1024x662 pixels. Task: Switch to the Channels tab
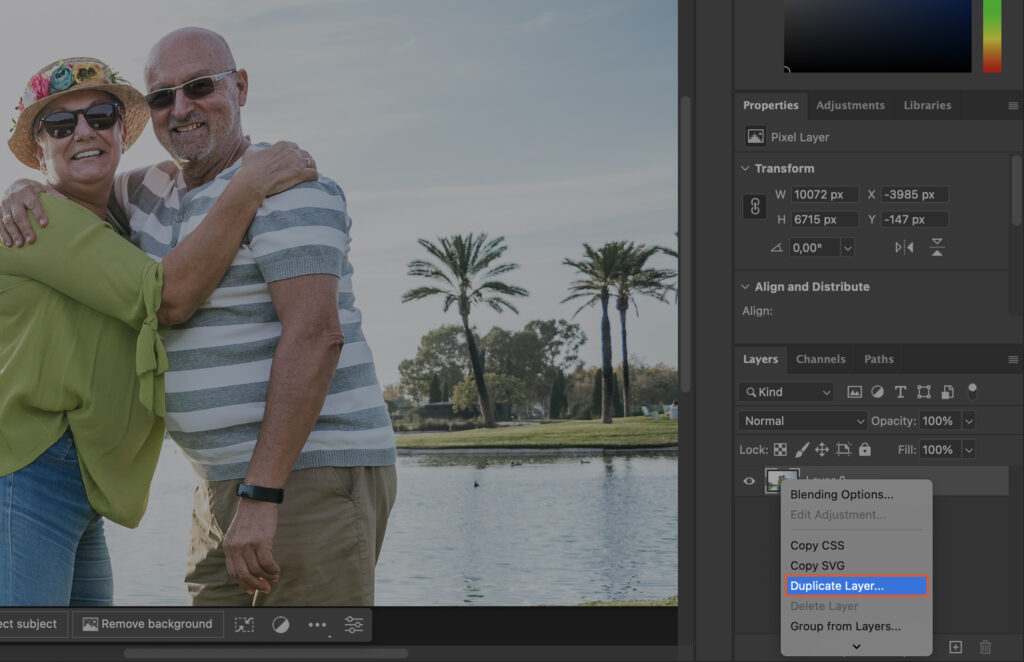[820, 359]
